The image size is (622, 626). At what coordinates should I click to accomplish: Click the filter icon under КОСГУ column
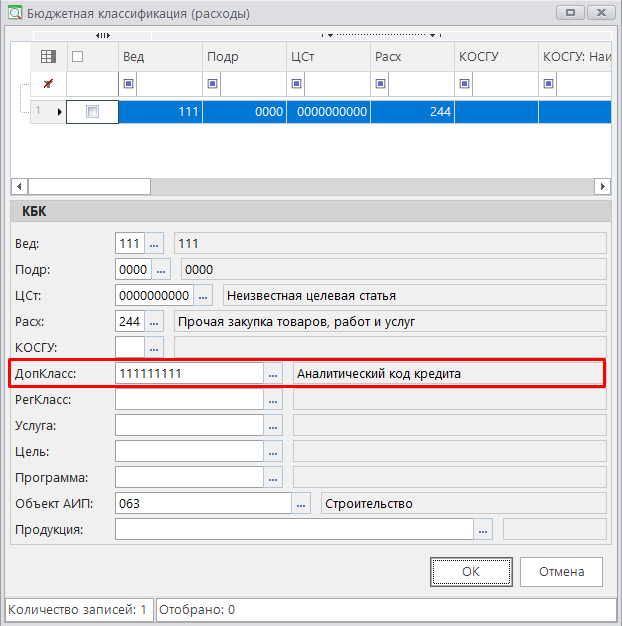coord(465,84)
